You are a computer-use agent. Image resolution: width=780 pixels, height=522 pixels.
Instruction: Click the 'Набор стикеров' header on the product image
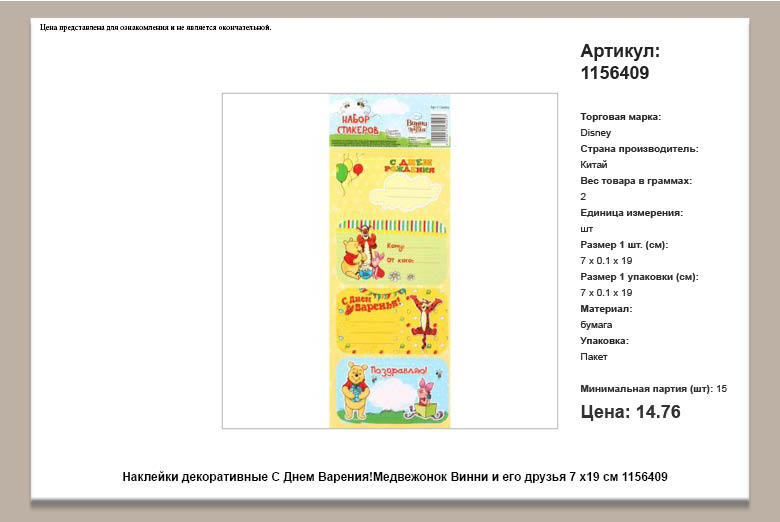[x=358, y=124]
